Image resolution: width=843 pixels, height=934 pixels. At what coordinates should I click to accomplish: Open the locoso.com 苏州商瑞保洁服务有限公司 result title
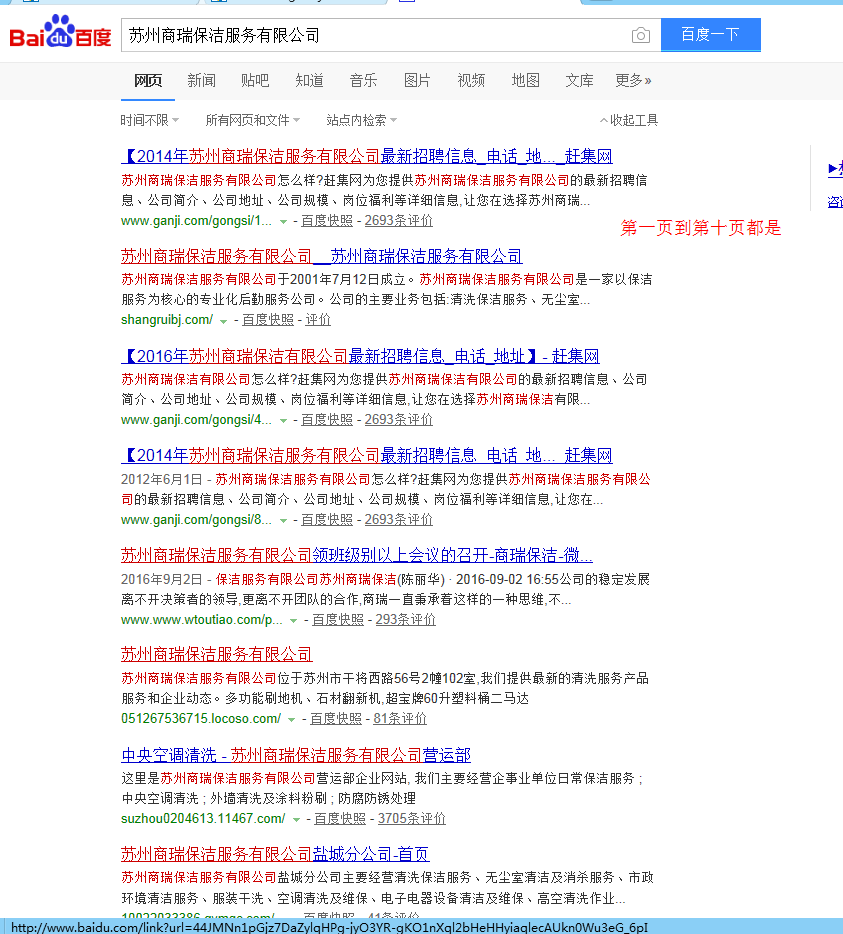tap(217, 654)
